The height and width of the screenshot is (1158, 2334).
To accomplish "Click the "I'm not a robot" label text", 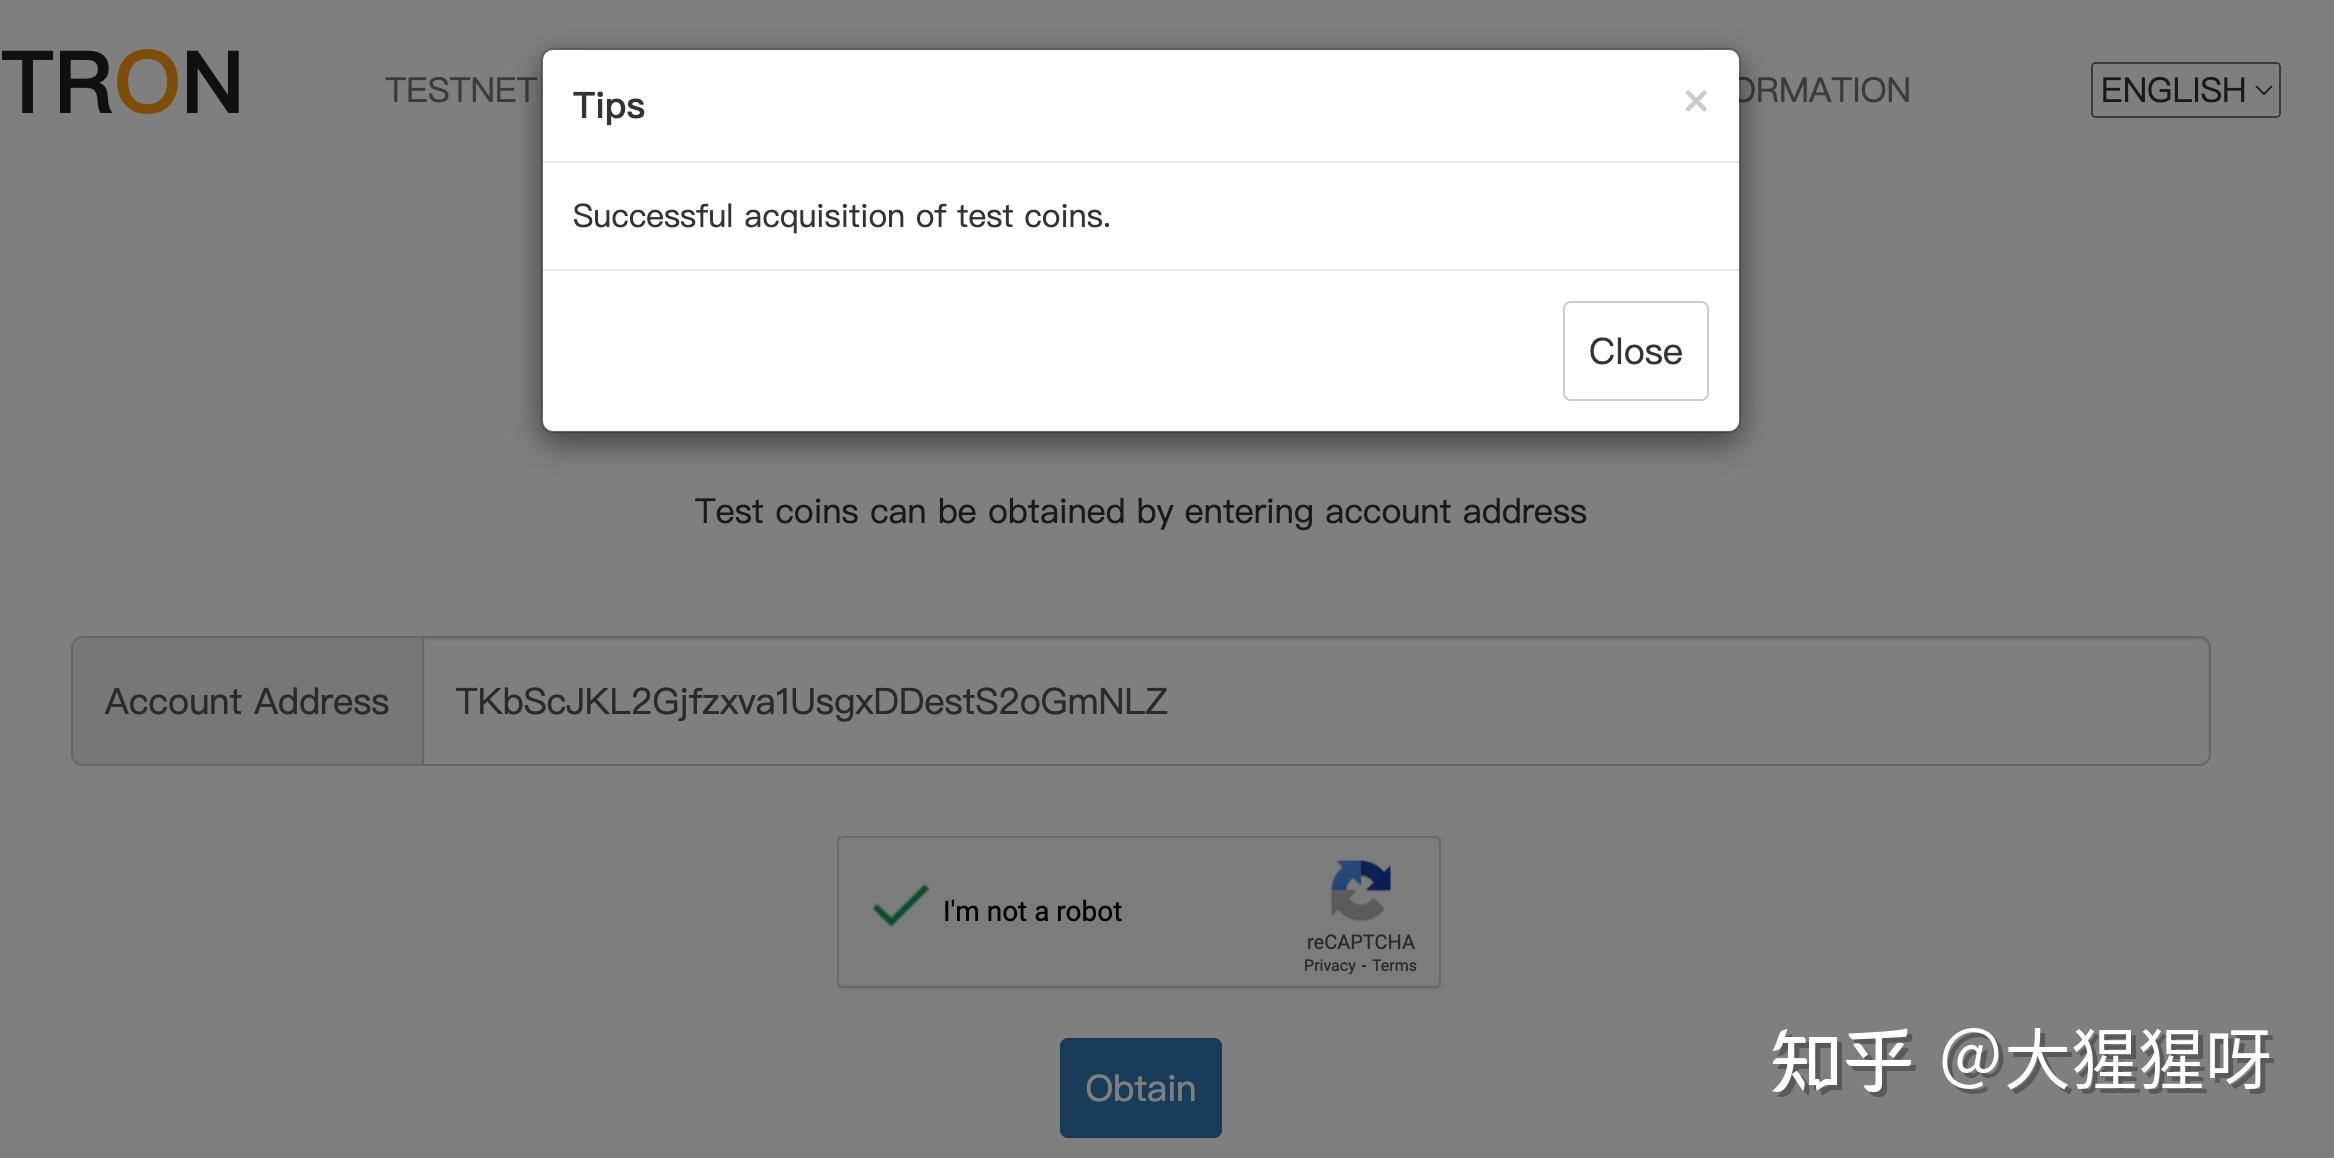I will [1032, 911].
